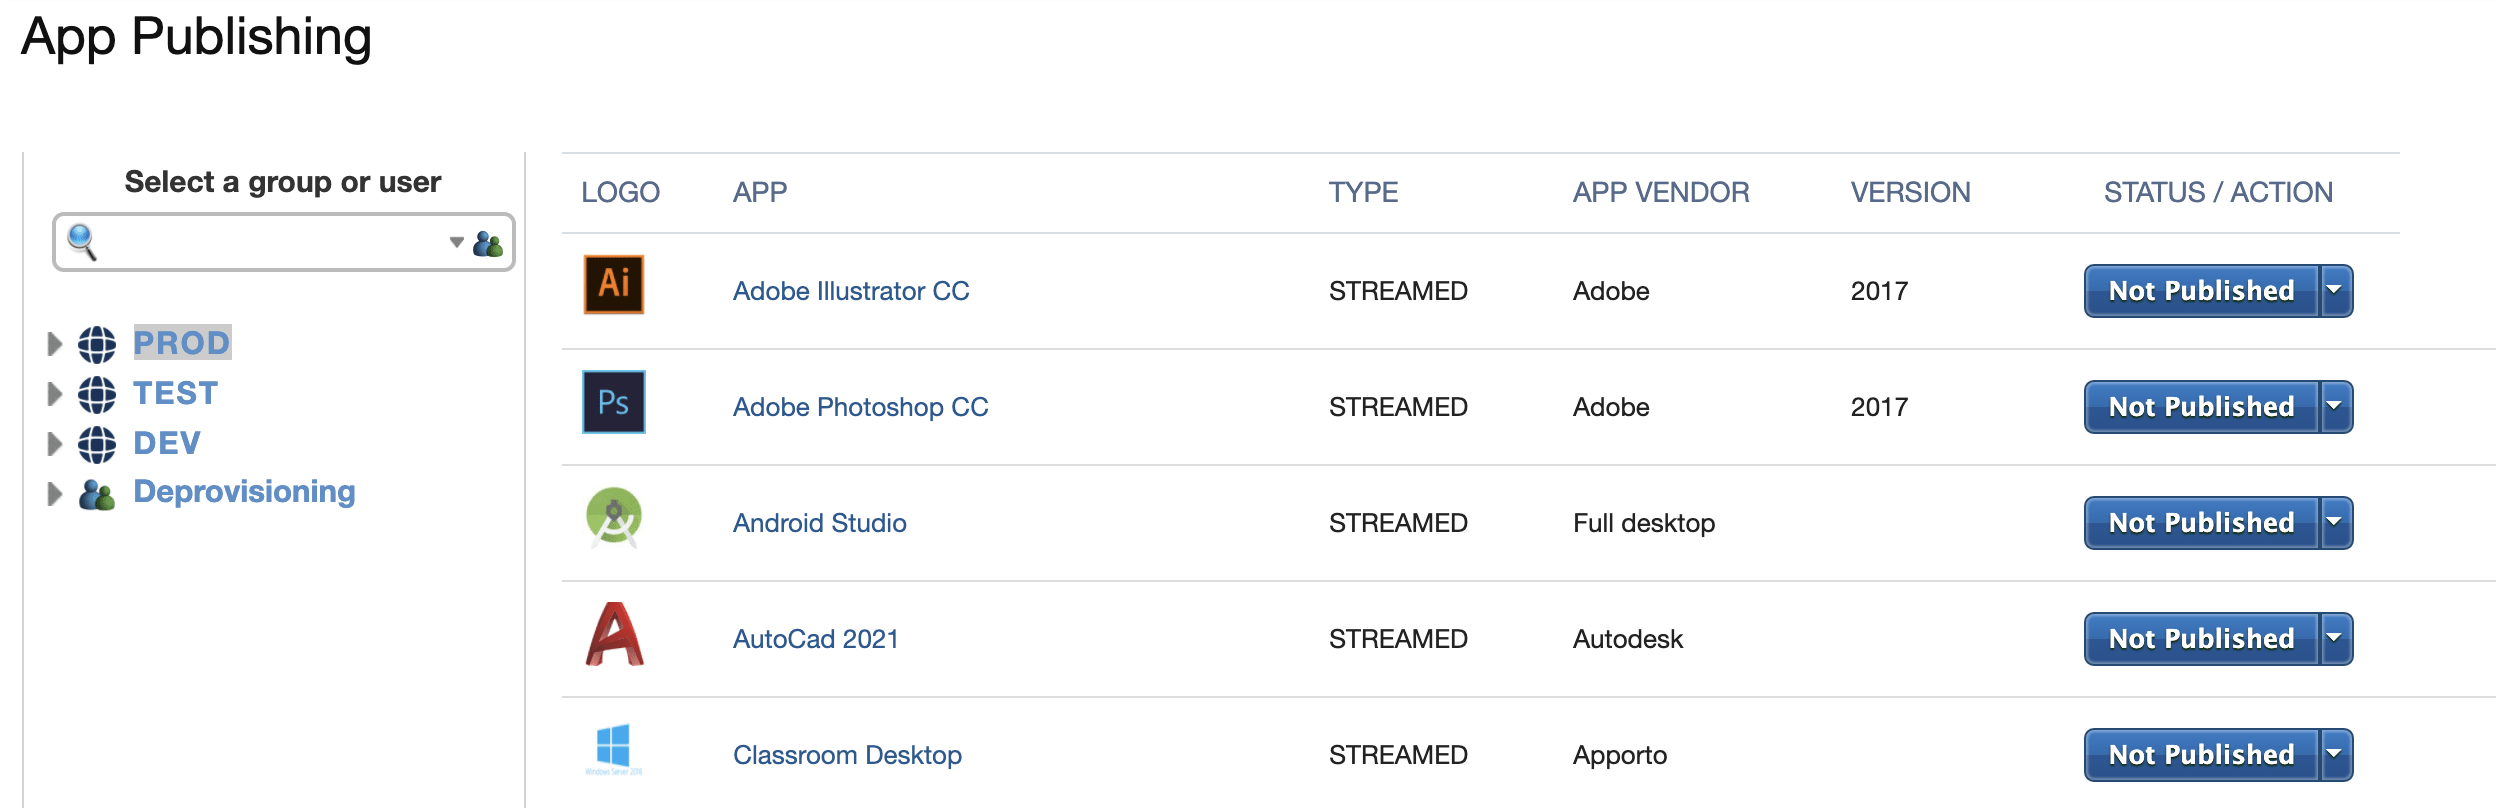Viewport: 2496px width, 808px height.
Task: Click Adobe vendor in Photoshop row
Action: pos(1611,407)
